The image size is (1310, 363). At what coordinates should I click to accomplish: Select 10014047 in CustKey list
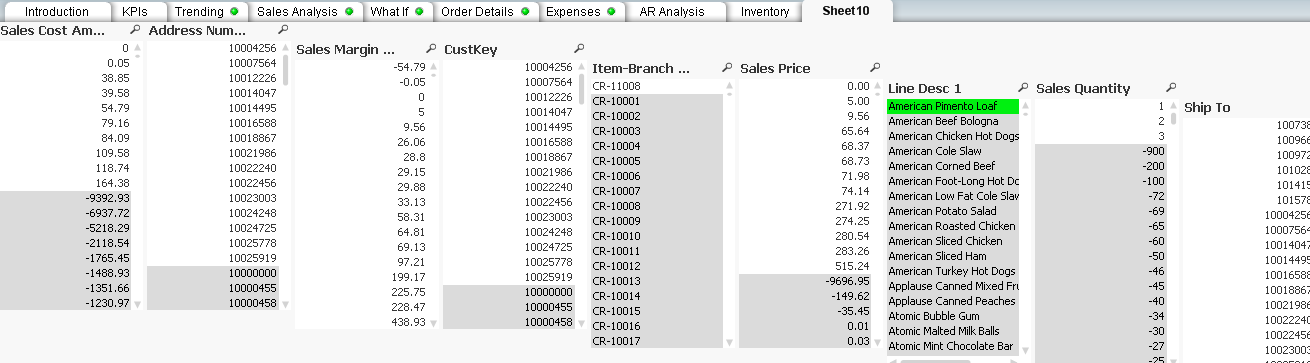509,112
